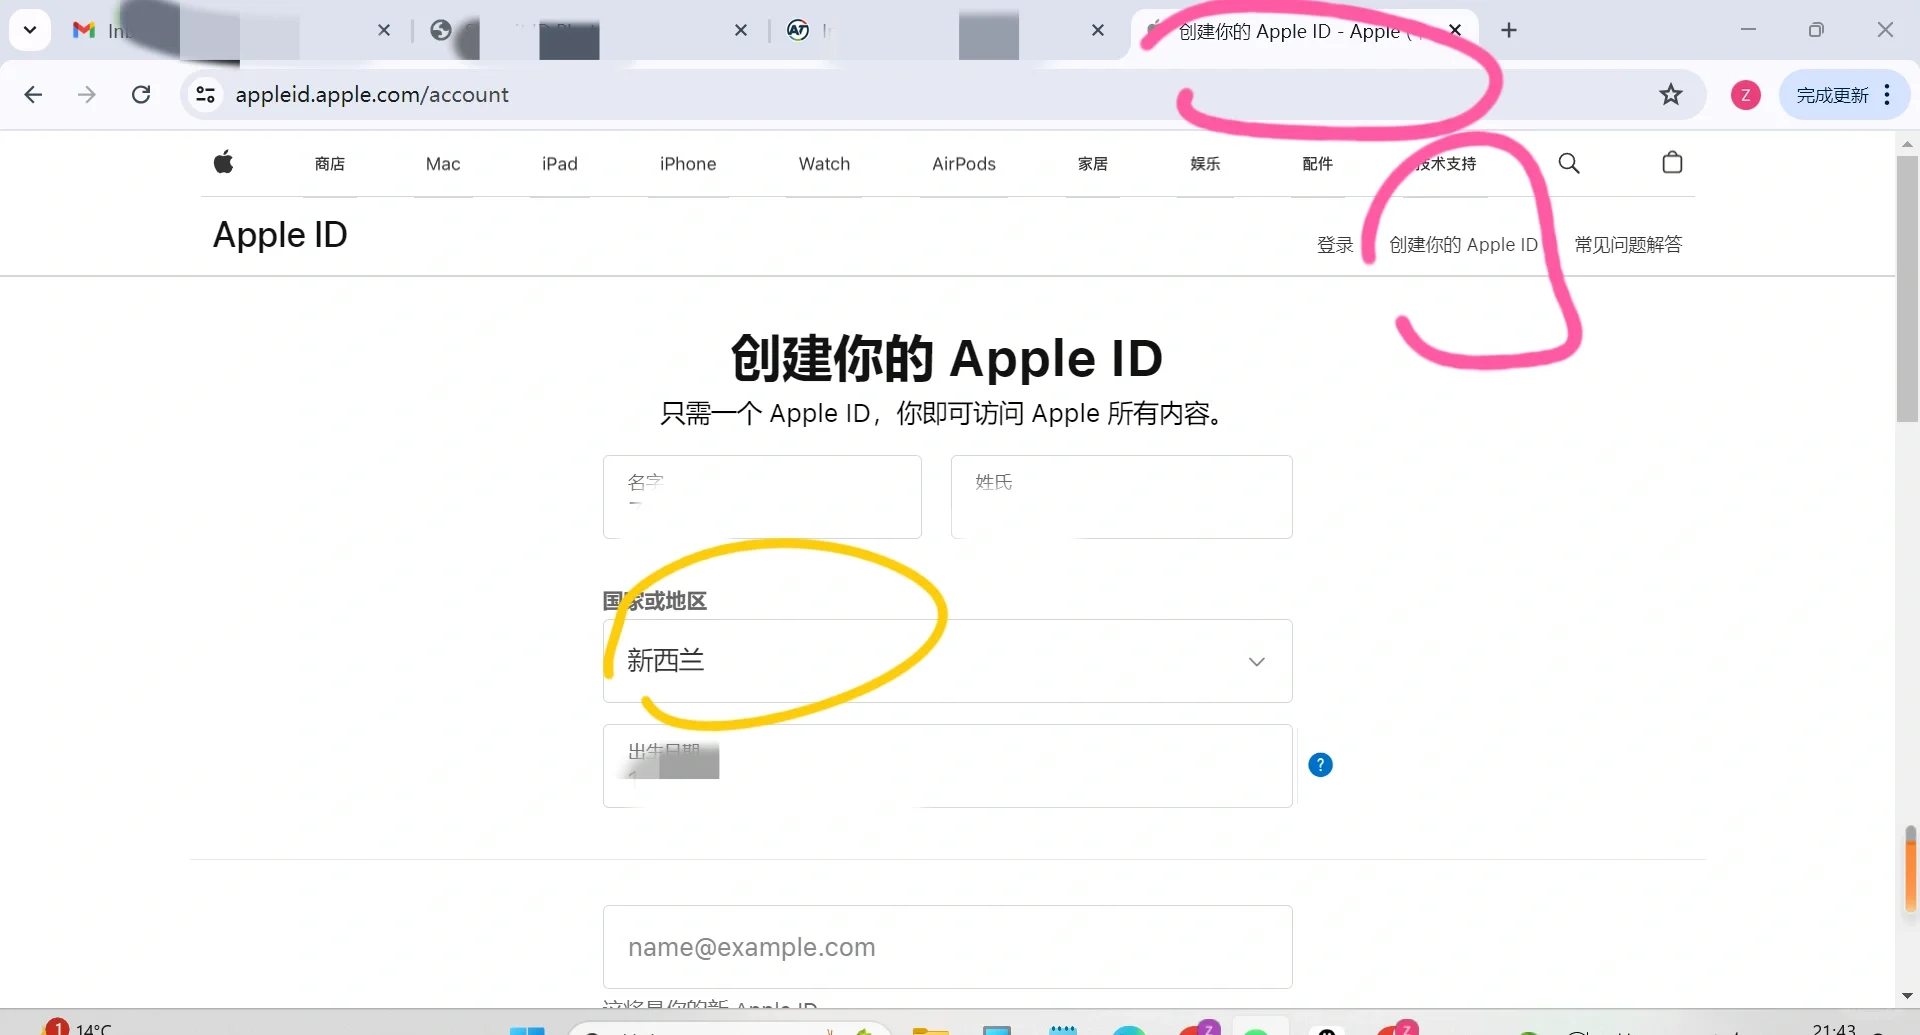Screen dimensions: 1920x1035
Task: Bookmark the page with the star icon
Action: point(1671,94)
